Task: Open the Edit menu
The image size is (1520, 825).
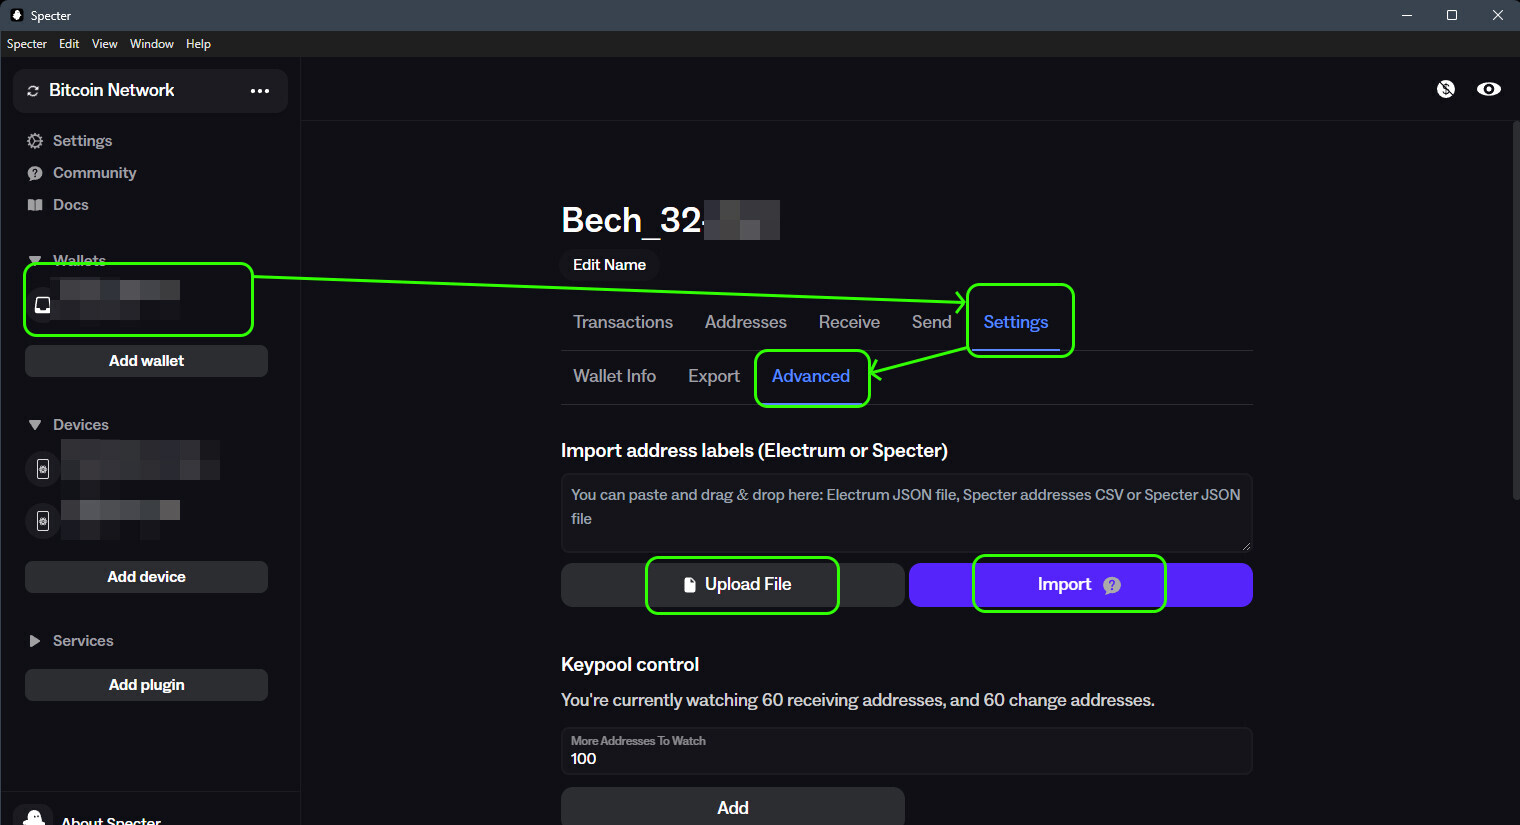Action: point(69,44)
